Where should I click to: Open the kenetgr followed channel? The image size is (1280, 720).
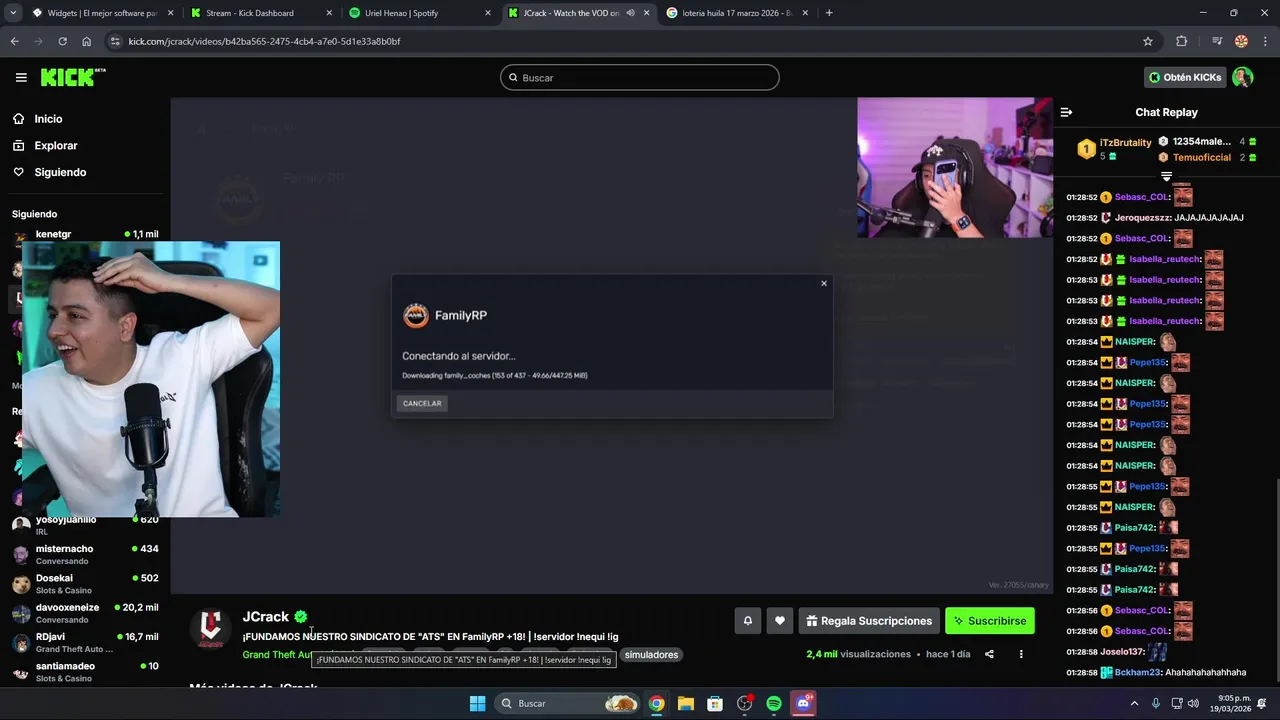85,234
